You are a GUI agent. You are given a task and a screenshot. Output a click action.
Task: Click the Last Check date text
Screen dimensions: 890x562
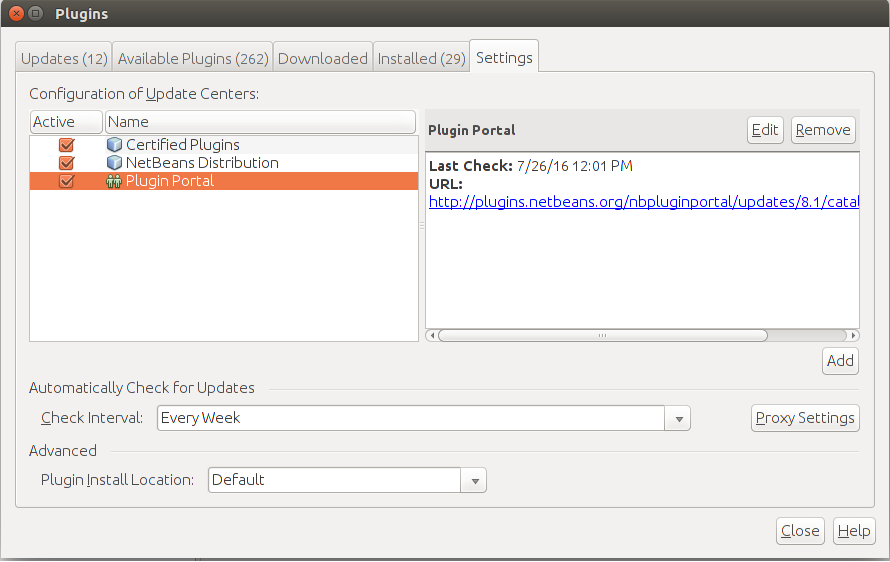[574, 166]
